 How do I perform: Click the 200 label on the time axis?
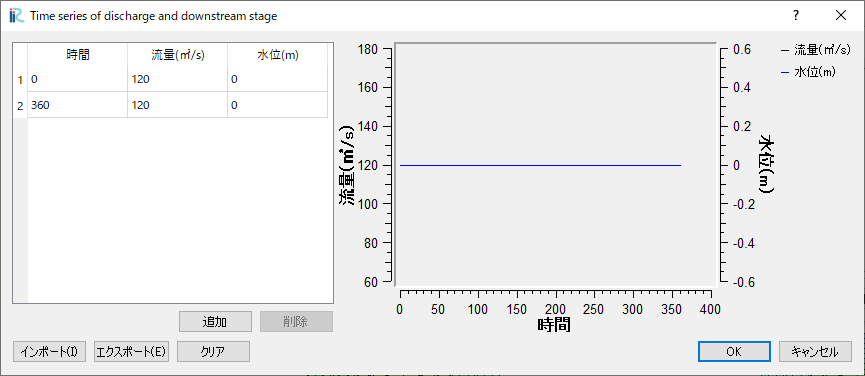556,309
